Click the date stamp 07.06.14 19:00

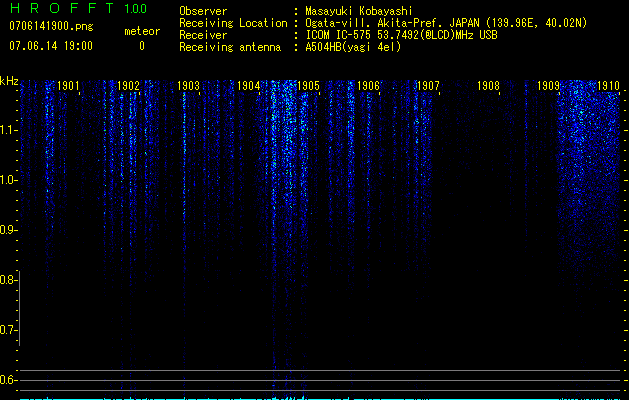[51, 46]
